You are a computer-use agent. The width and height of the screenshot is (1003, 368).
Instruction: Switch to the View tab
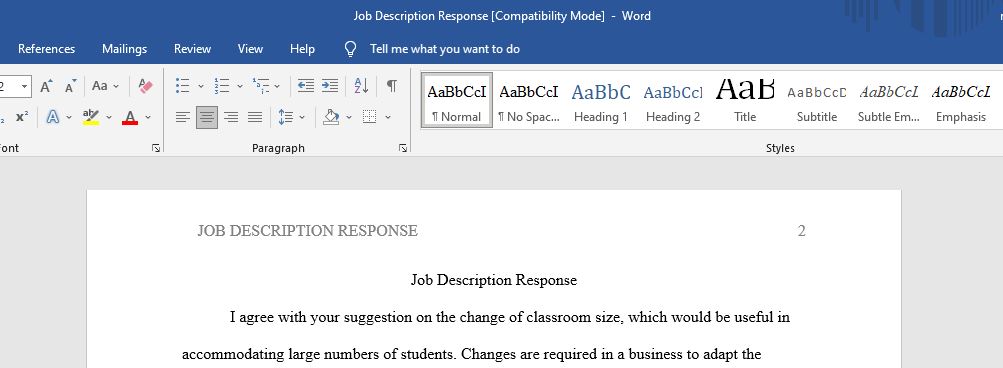pyautogui.click(x=250, y=49)
